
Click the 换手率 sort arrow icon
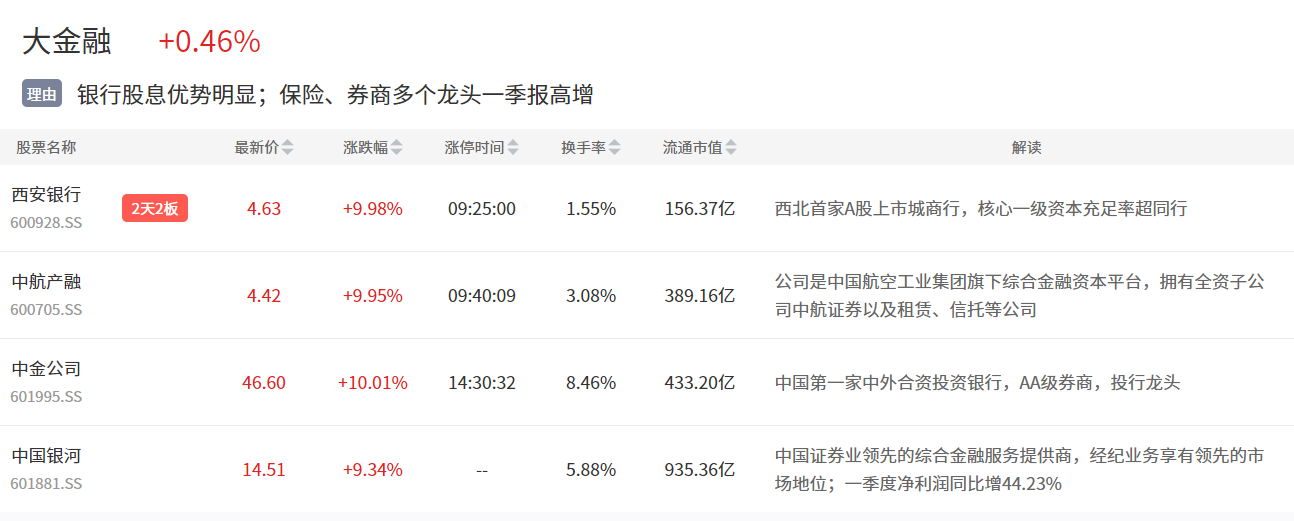coord(615,148)
